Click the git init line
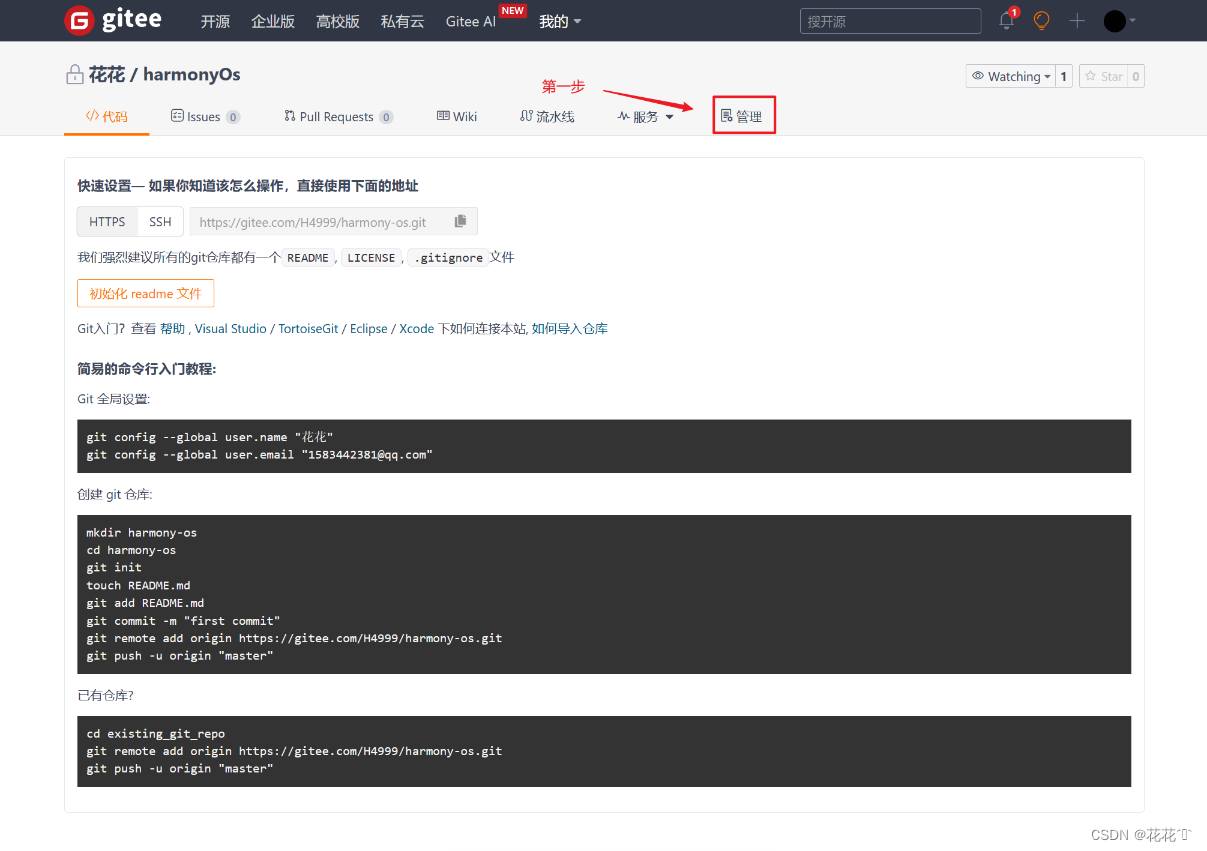Screen dimensions: 1207x851 [x=114, y=567]
